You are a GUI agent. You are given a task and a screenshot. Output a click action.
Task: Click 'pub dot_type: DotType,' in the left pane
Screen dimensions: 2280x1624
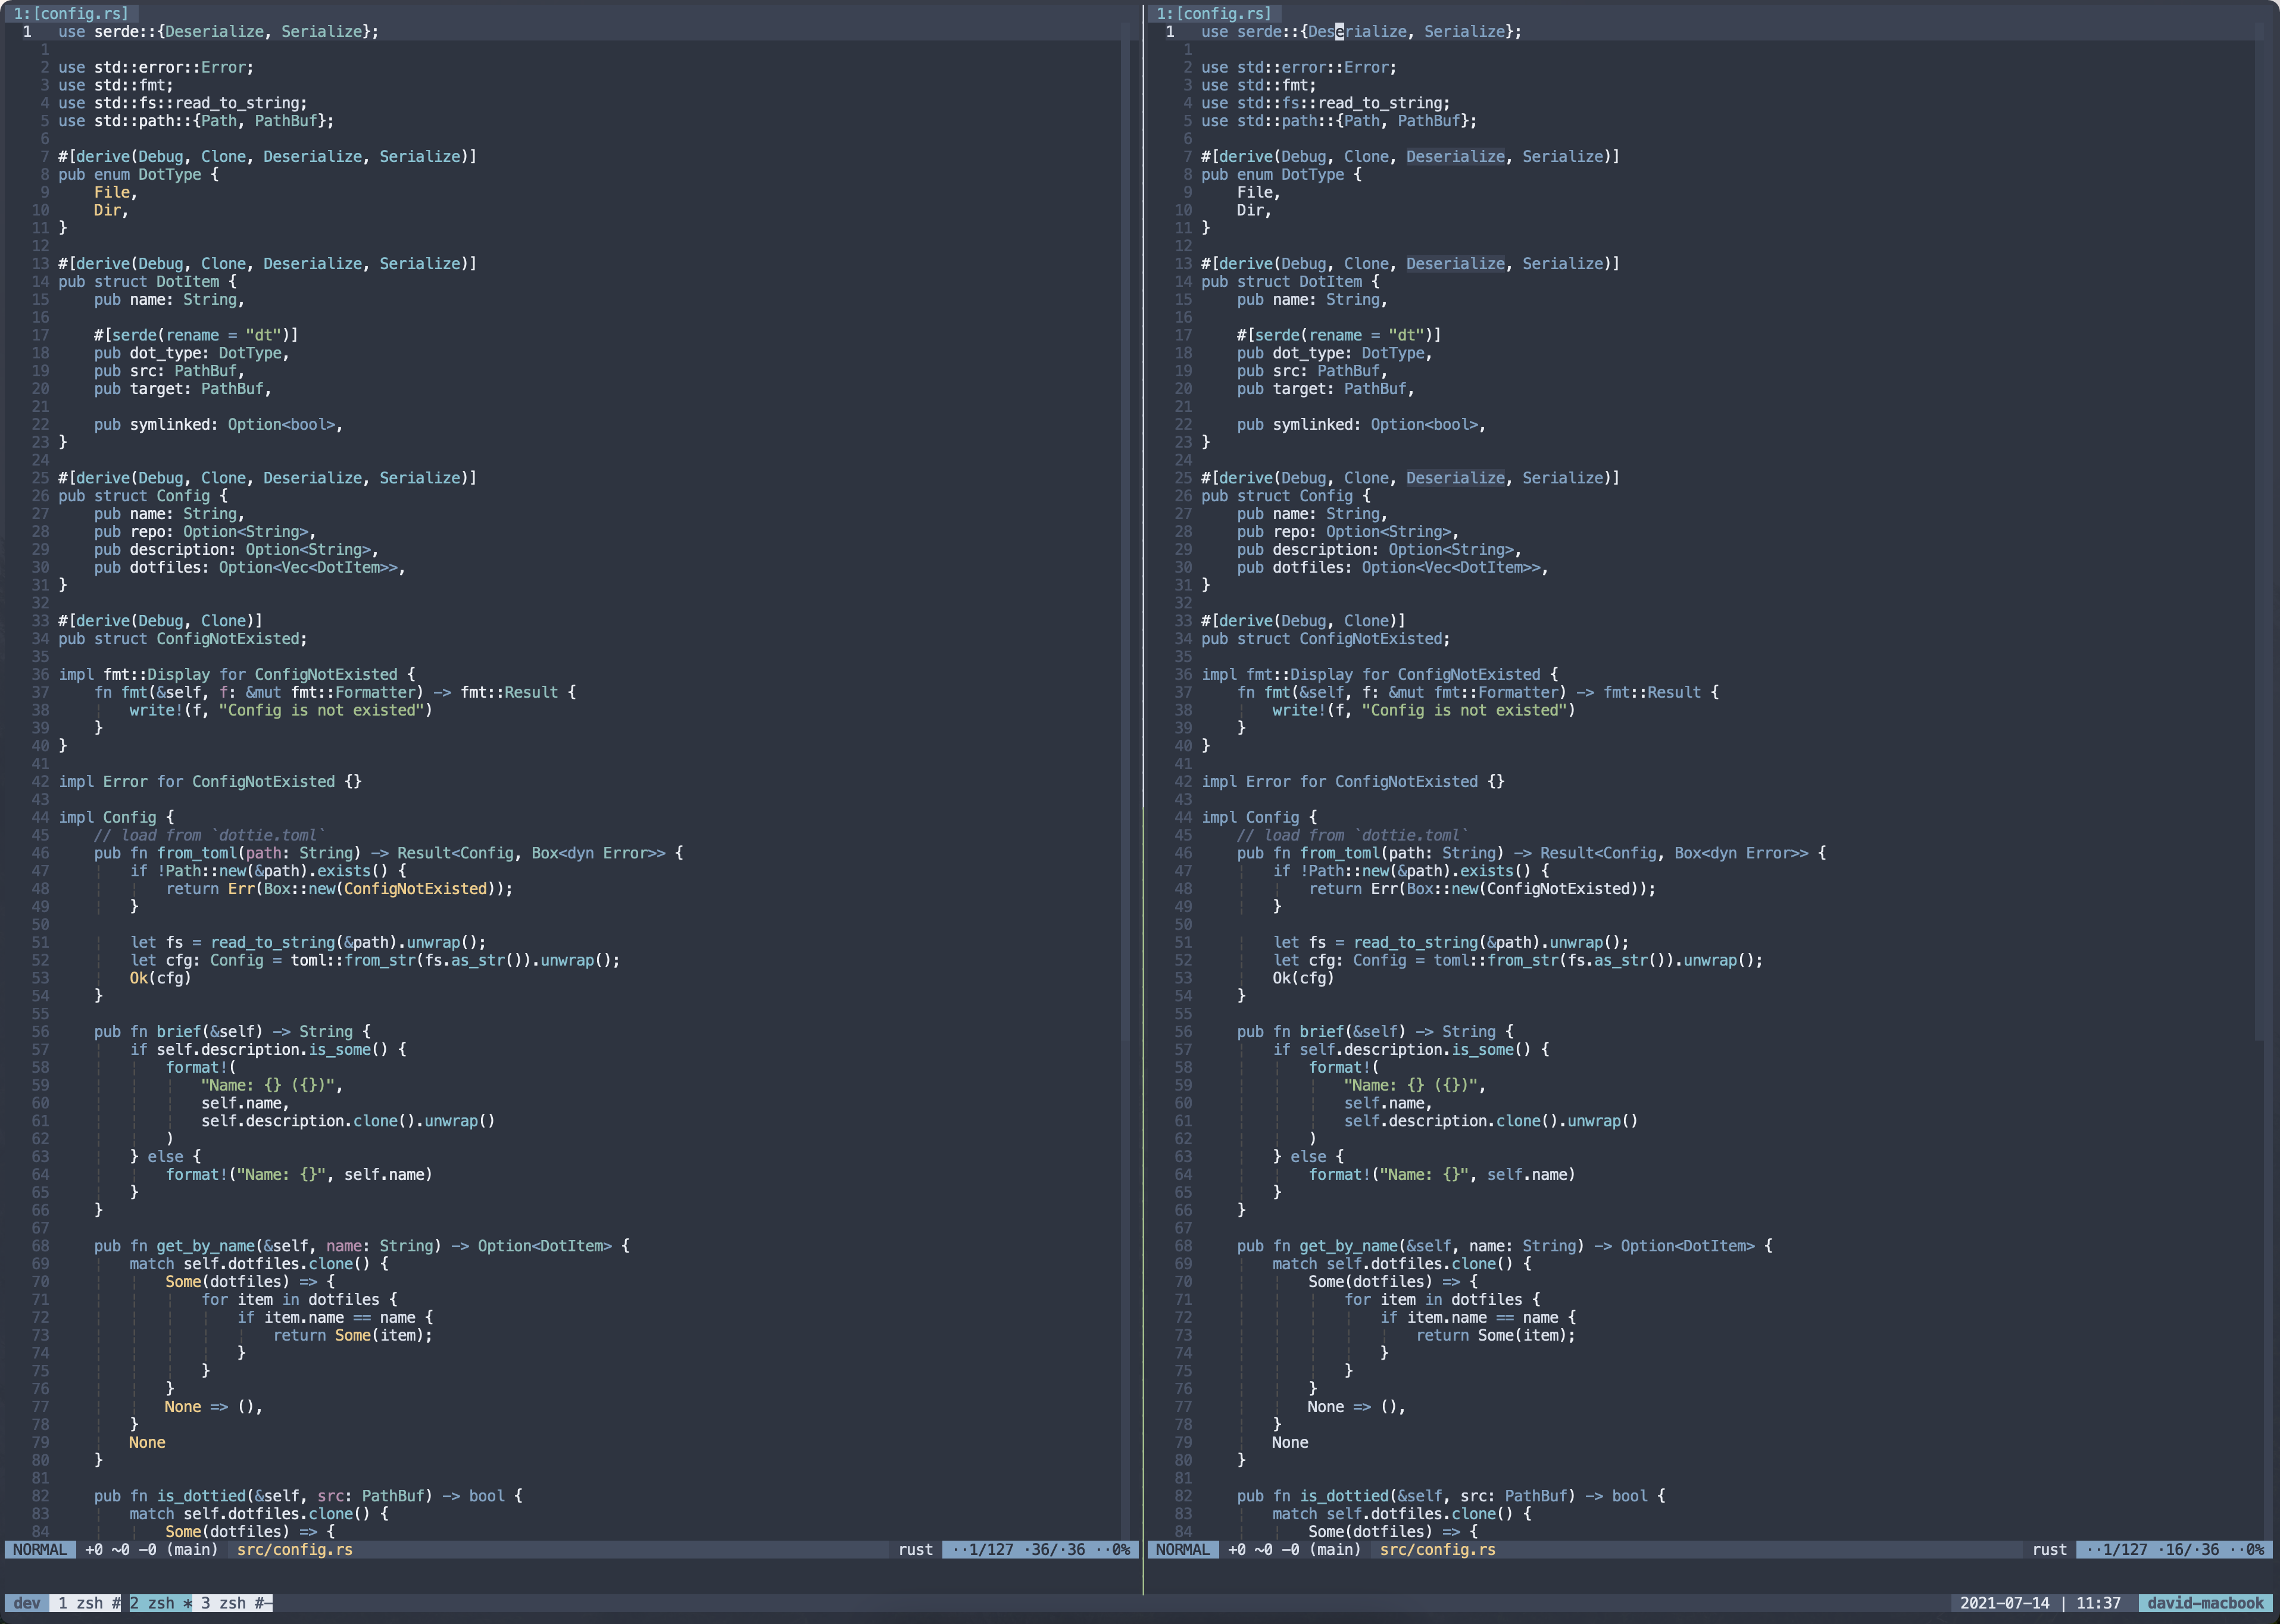click(192, 353)
